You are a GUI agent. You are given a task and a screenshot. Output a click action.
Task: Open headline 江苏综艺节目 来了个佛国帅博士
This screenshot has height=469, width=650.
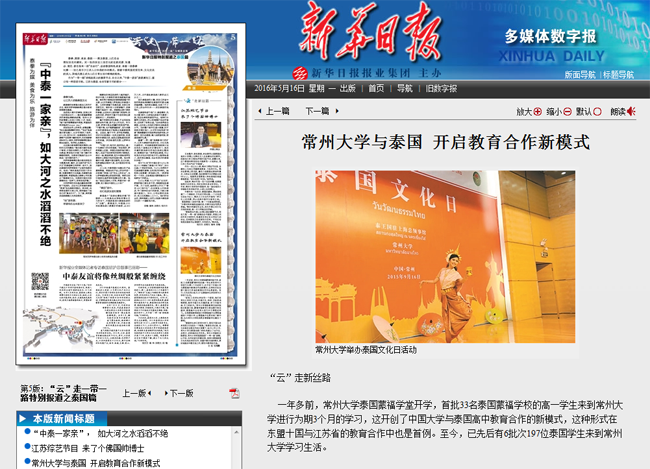[x=88, y=448]
